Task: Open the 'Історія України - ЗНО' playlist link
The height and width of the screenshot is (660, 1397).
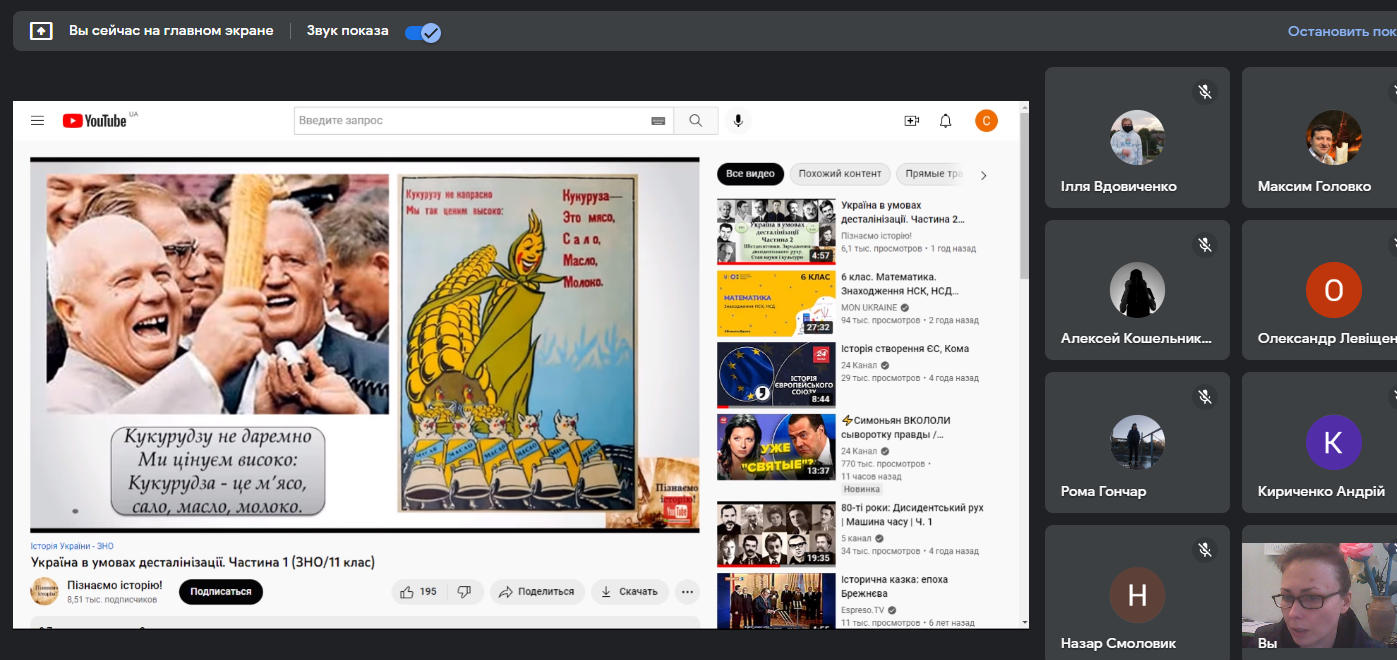Action: (x=72, y=546)
